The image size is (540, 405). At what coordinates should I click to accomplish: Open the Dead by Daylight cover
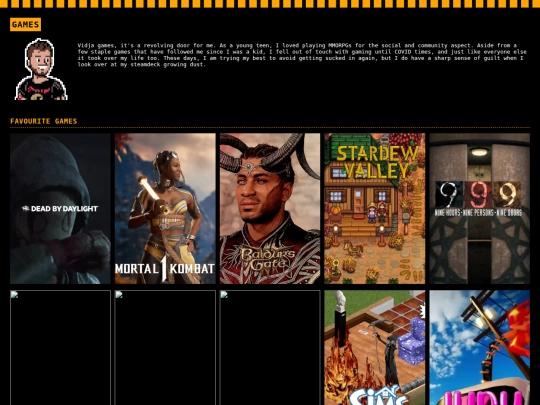pos(60,209)
